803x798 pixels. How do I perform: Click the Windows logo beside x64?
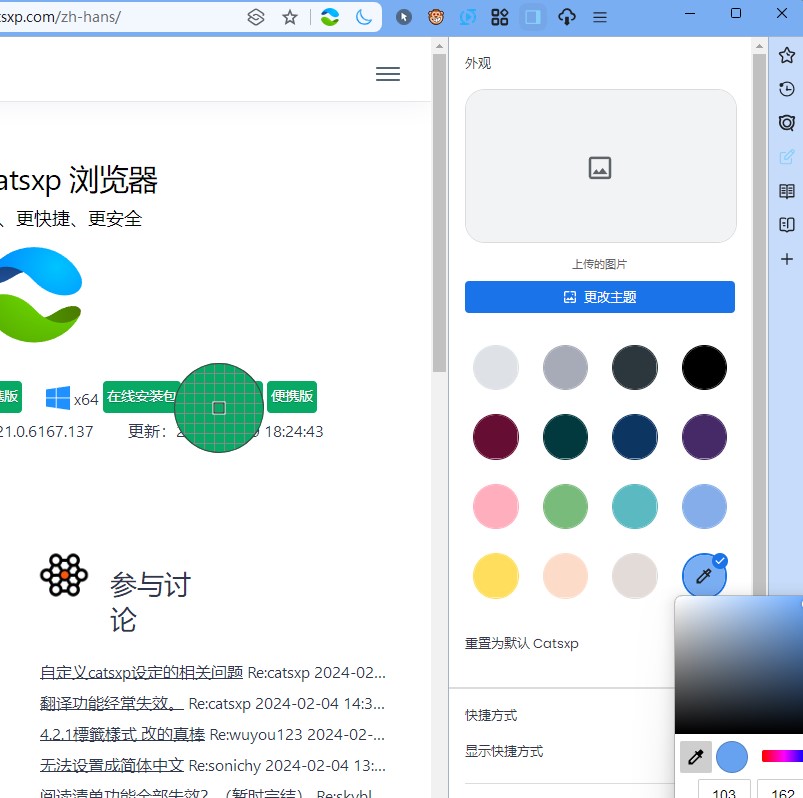pyautogui.click(x=58, y=398)
